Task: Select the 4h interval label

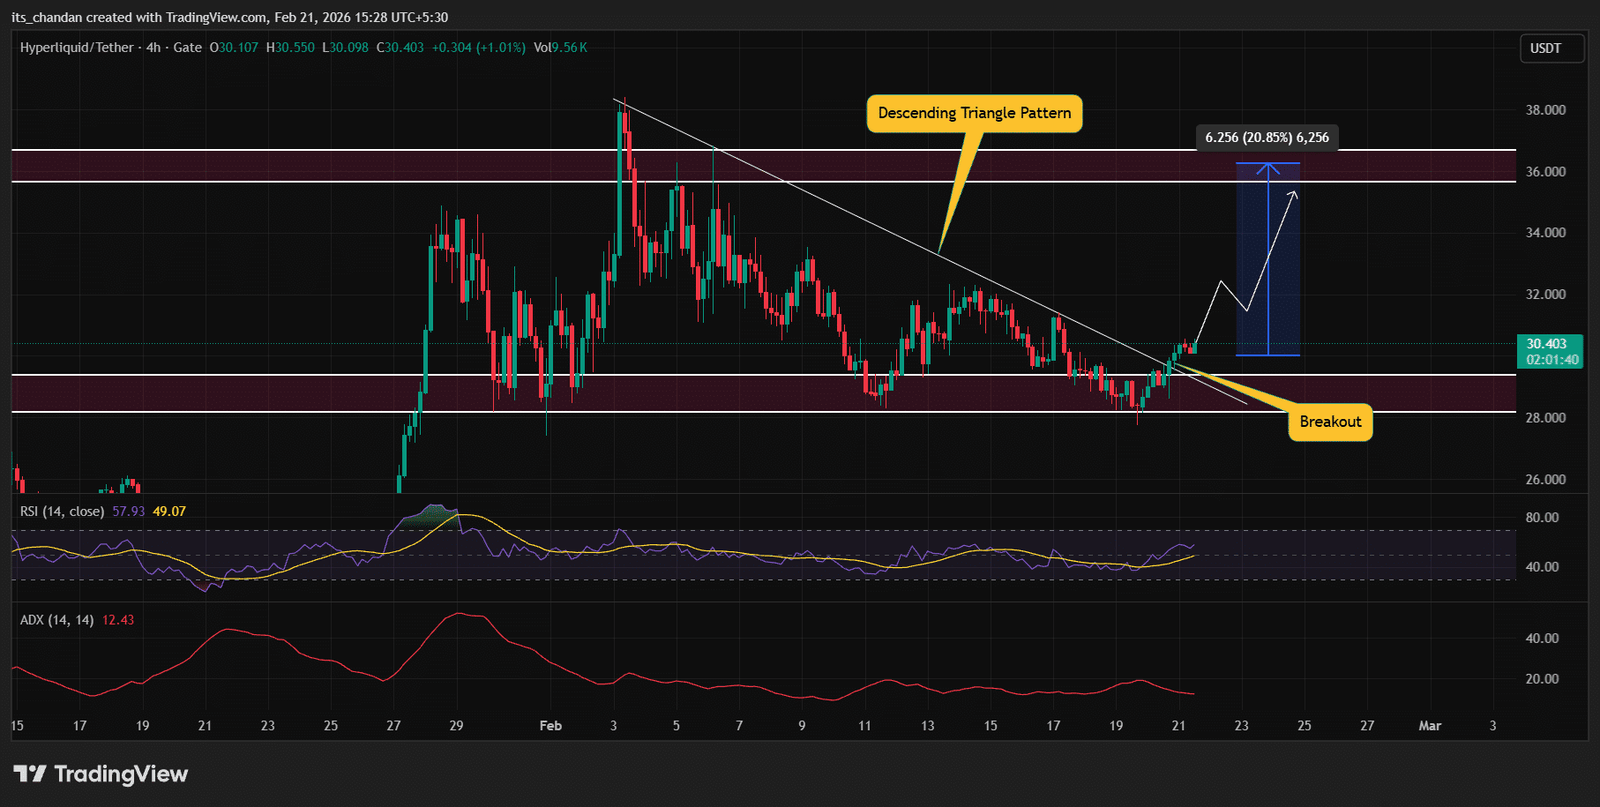Action: click(153, 47)
